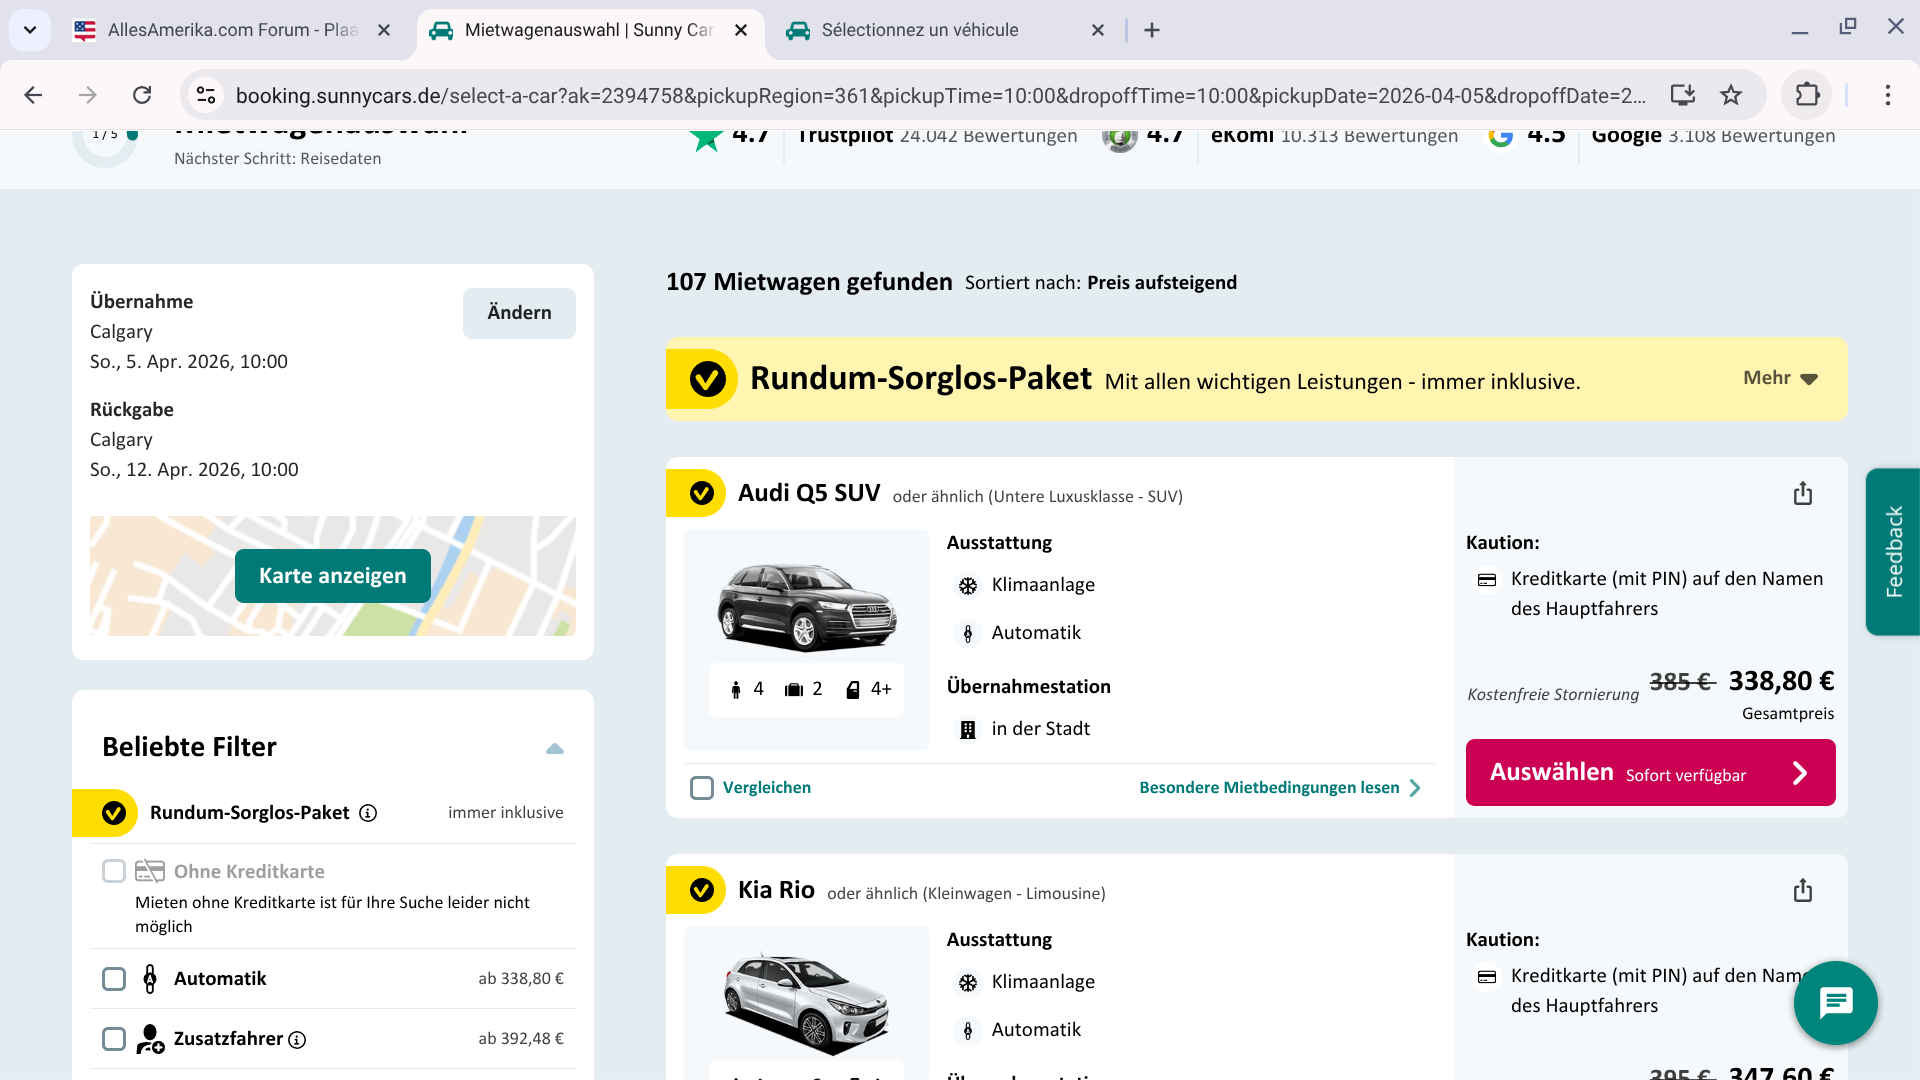The height and width of the screenshot is (1080, 1920).
Task: Open the browser extensions puzzle icon
Action: point(1807,95)
